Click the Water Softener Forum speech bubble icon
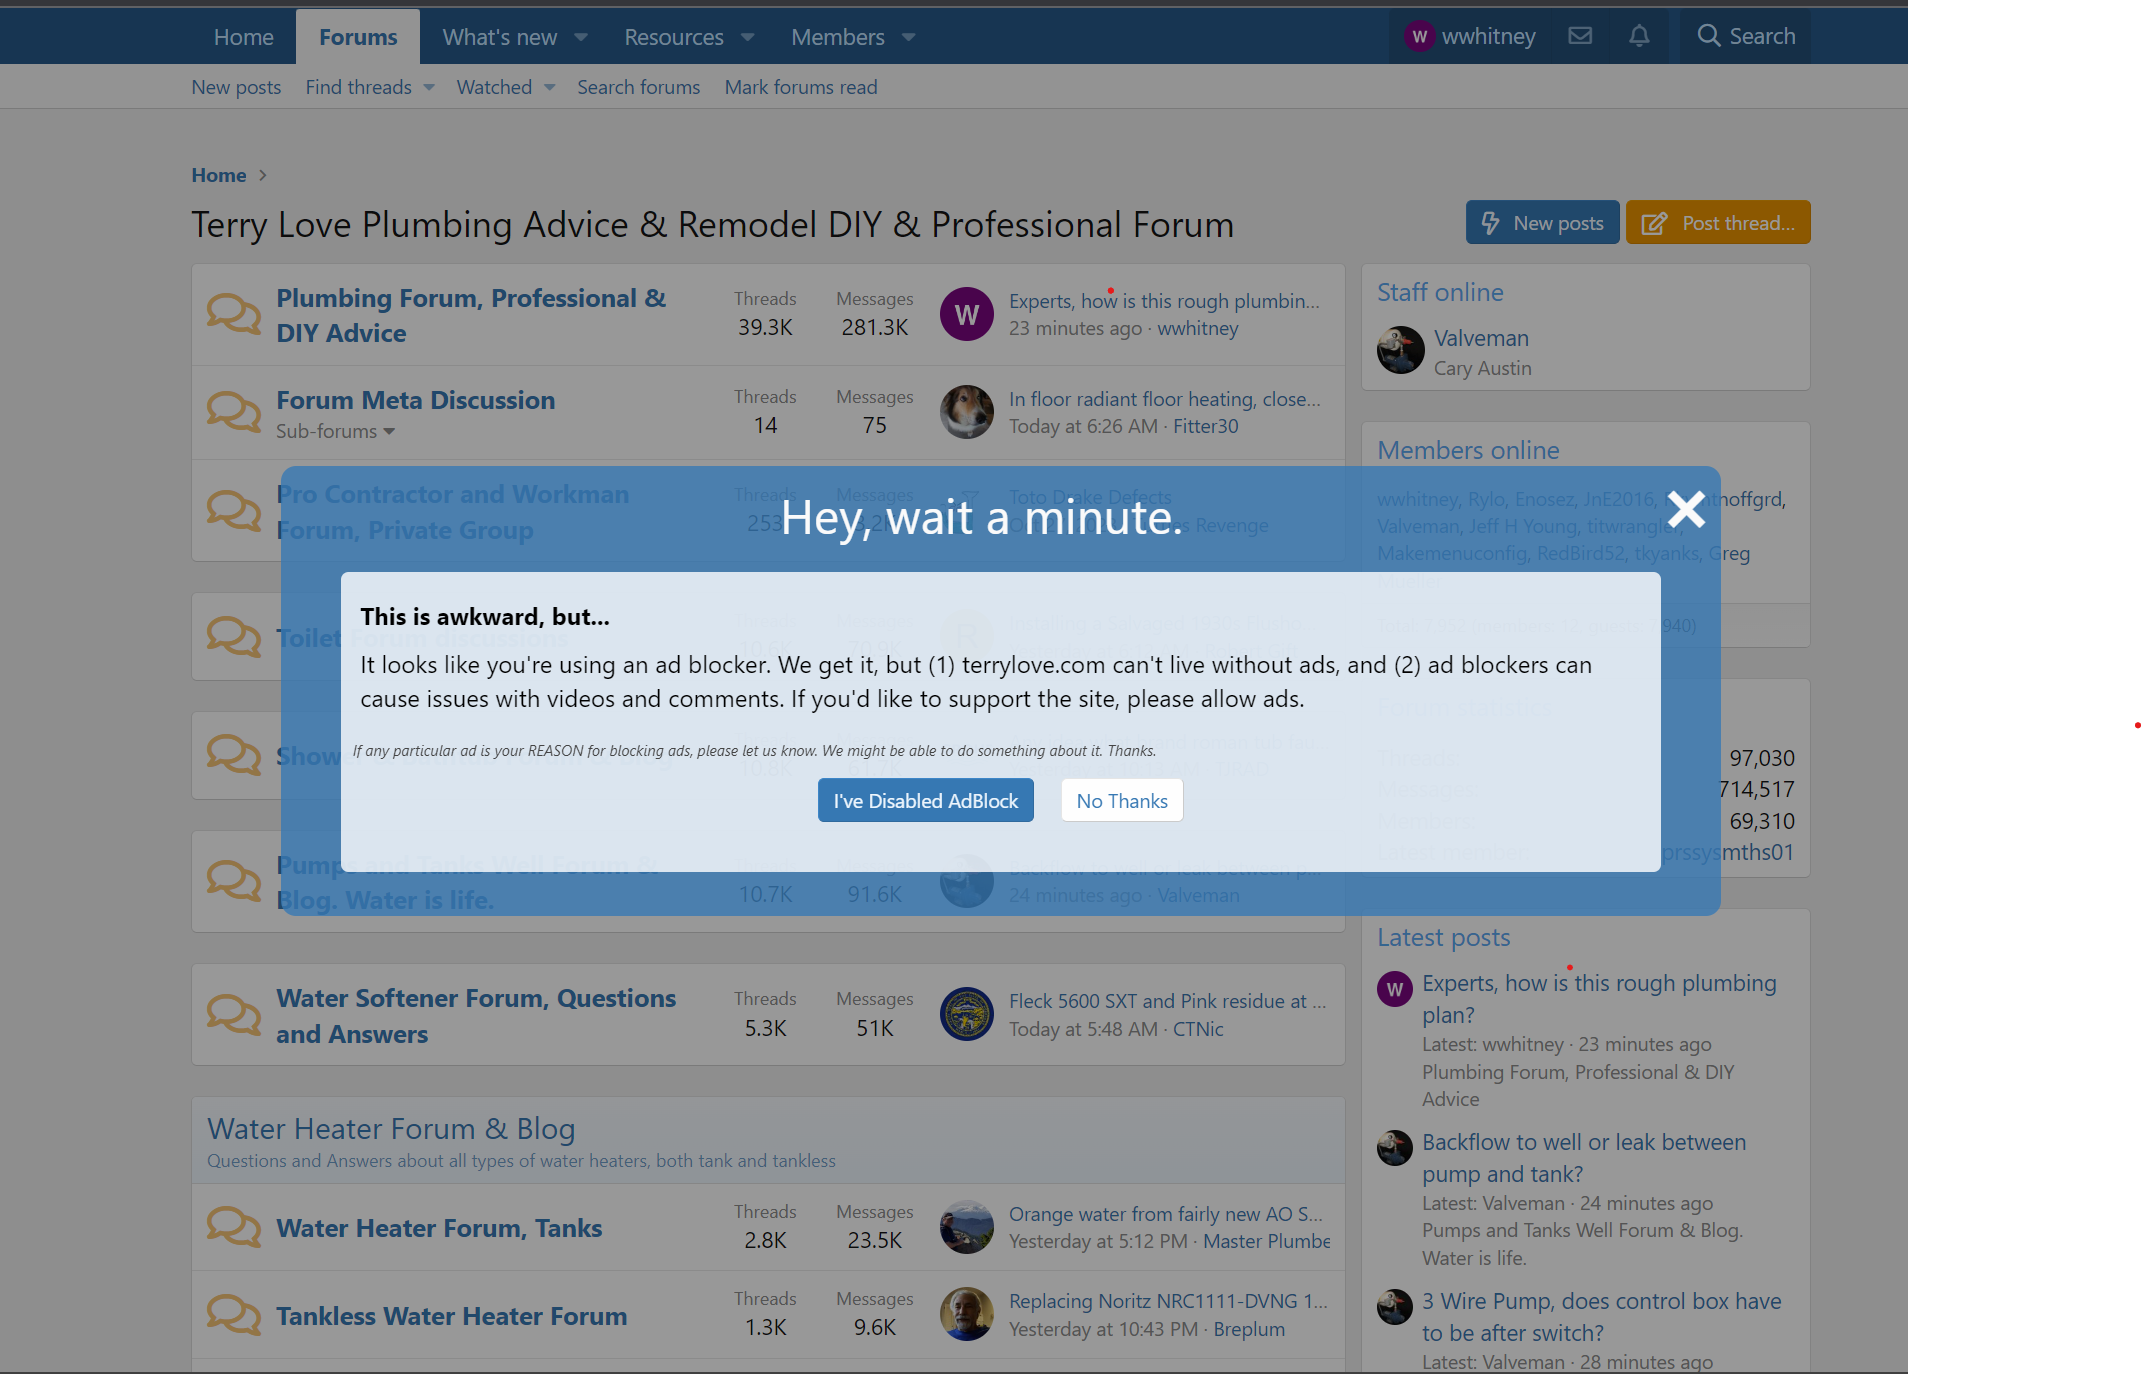Viewport: 2142px width, 1374px height. coord(232,1014)
